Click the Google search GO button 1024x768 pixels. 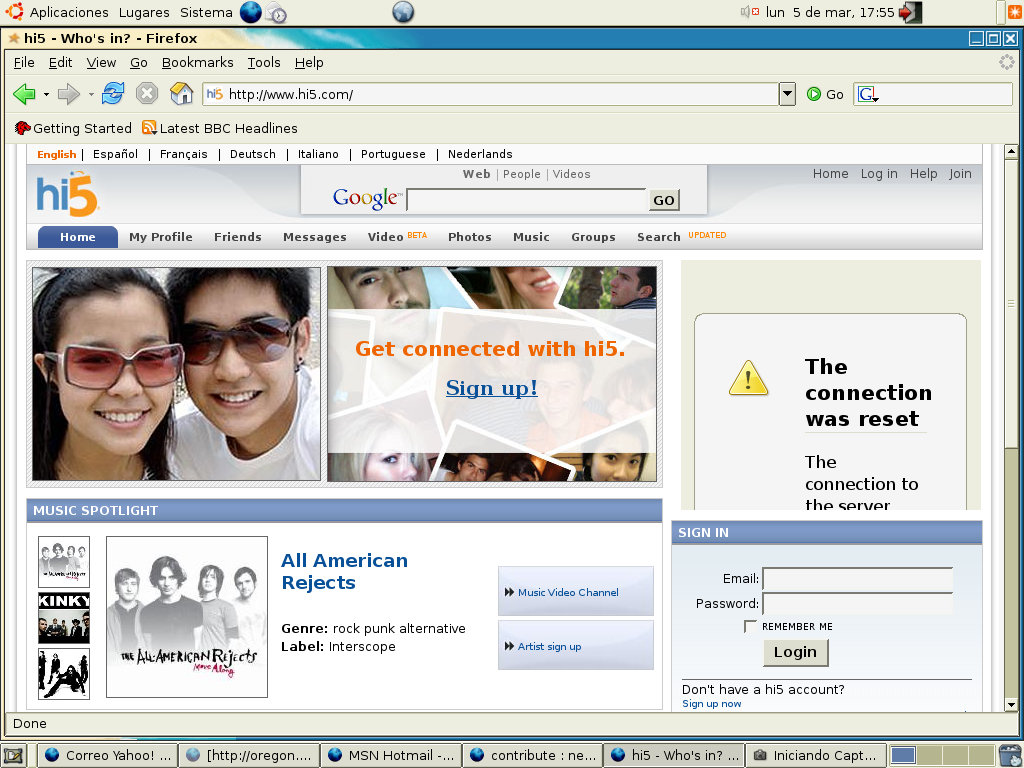tap(664, 200)
